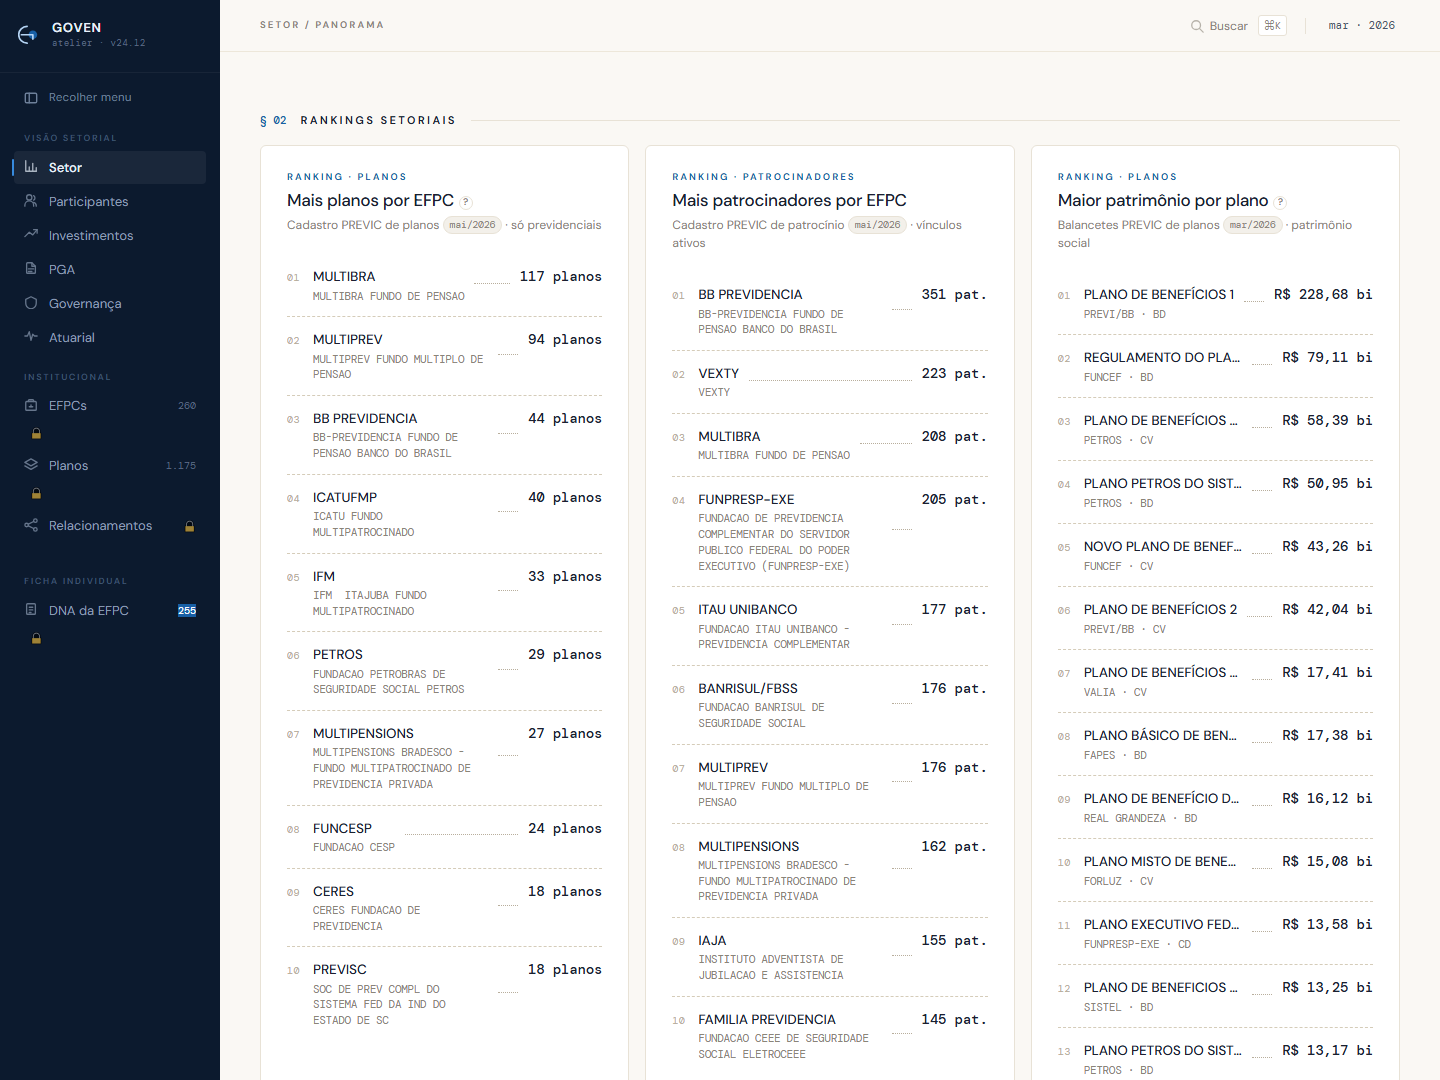Select the '162 pat.' value

click(954, 847)
